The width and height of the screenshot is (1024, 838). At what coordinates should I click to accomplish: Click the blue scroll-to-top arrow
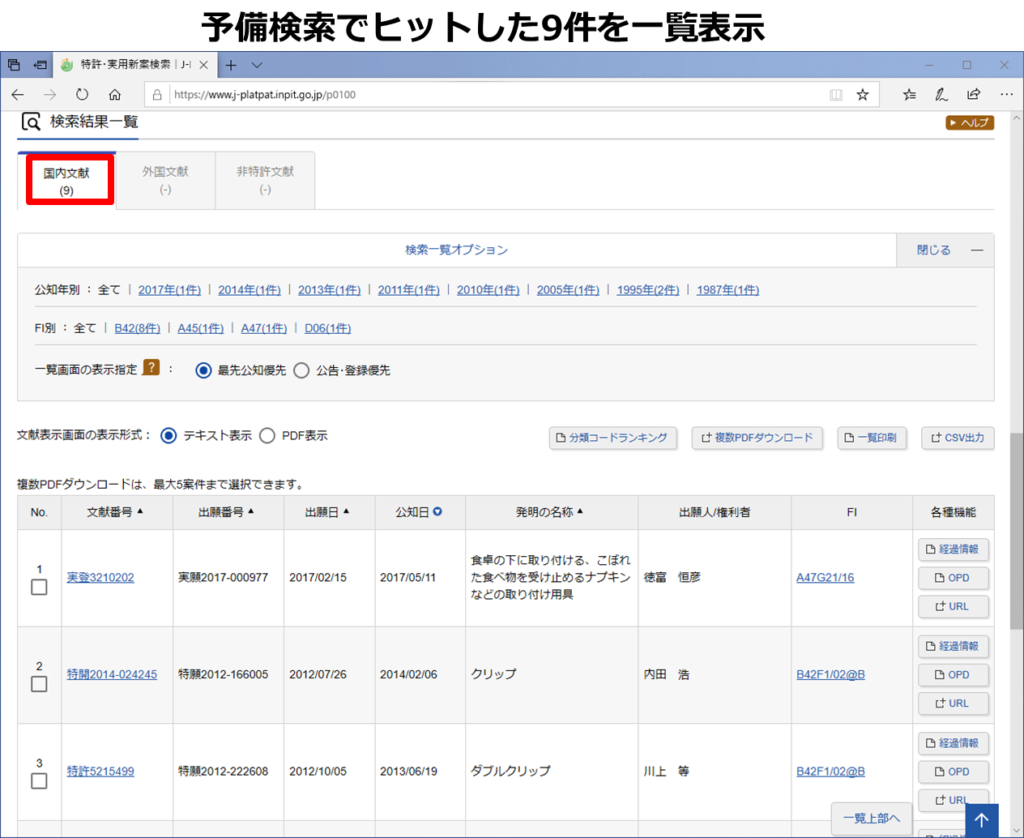coord(981,820)
